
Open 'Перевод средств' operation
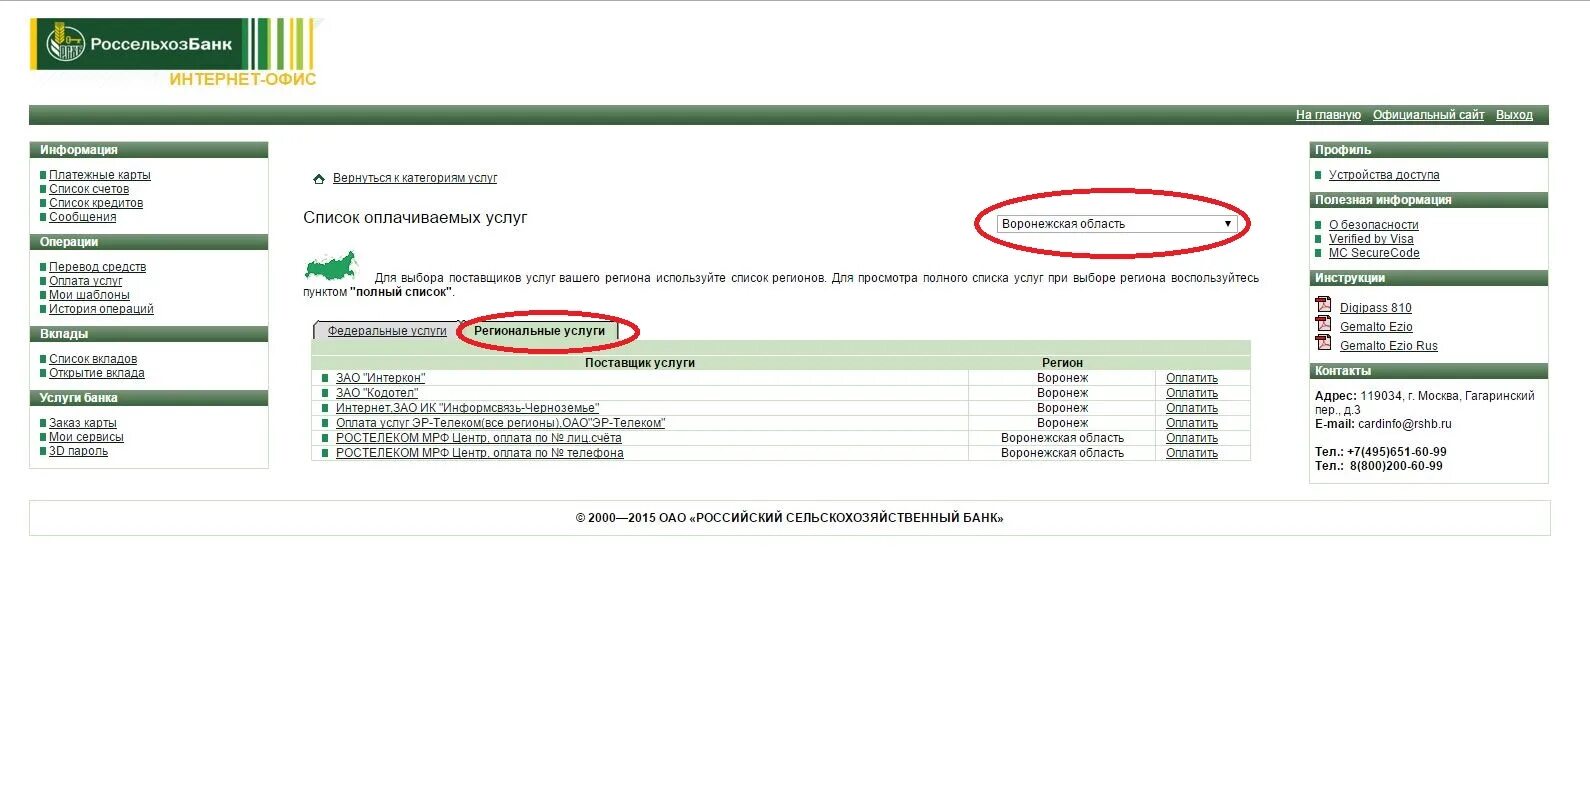pyautogui.click(x=98, y=267)
